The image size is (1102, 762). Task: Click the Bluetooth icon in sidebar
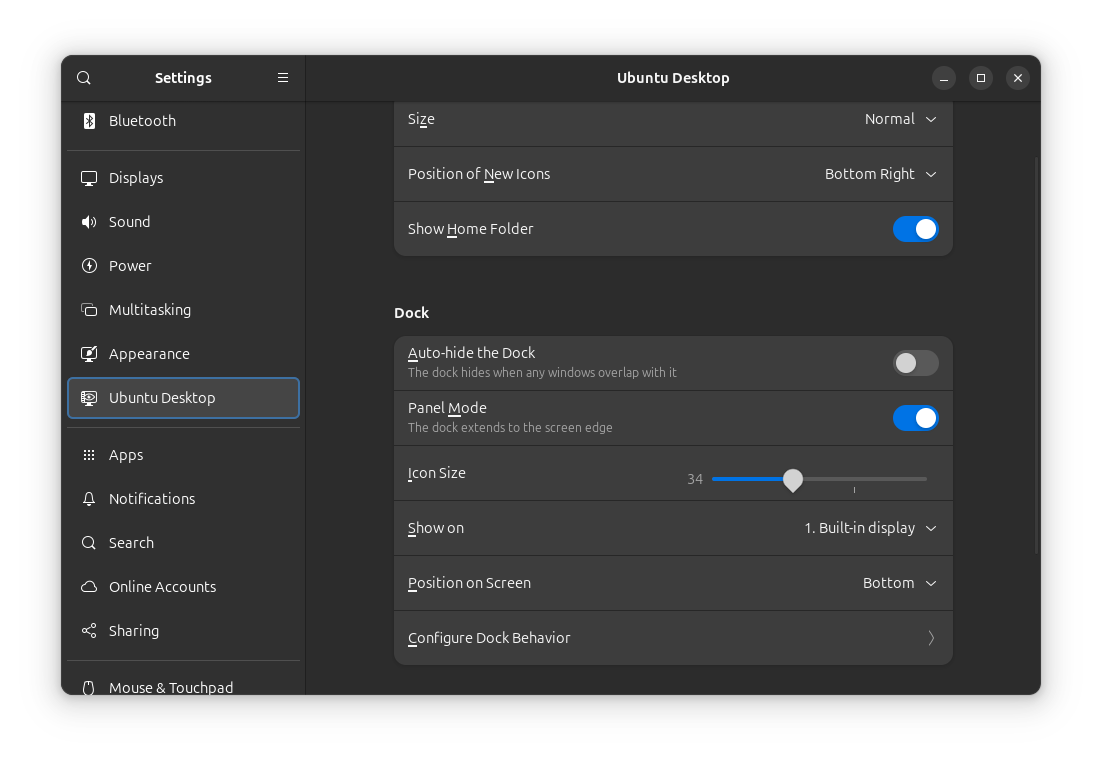89,121
